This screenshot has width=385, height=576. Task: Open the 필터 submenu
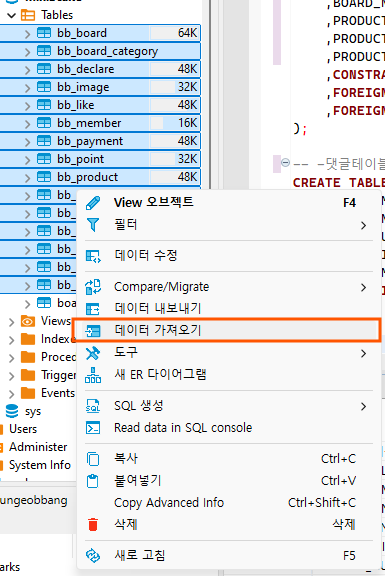[x=228, y=224]
